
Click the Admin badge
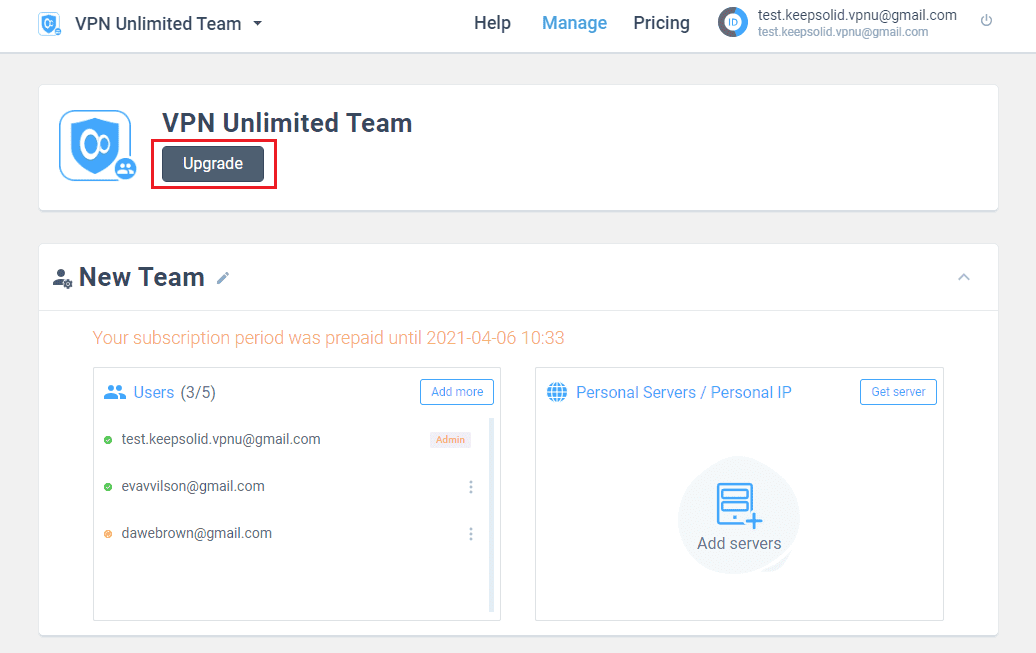(450, 440)
